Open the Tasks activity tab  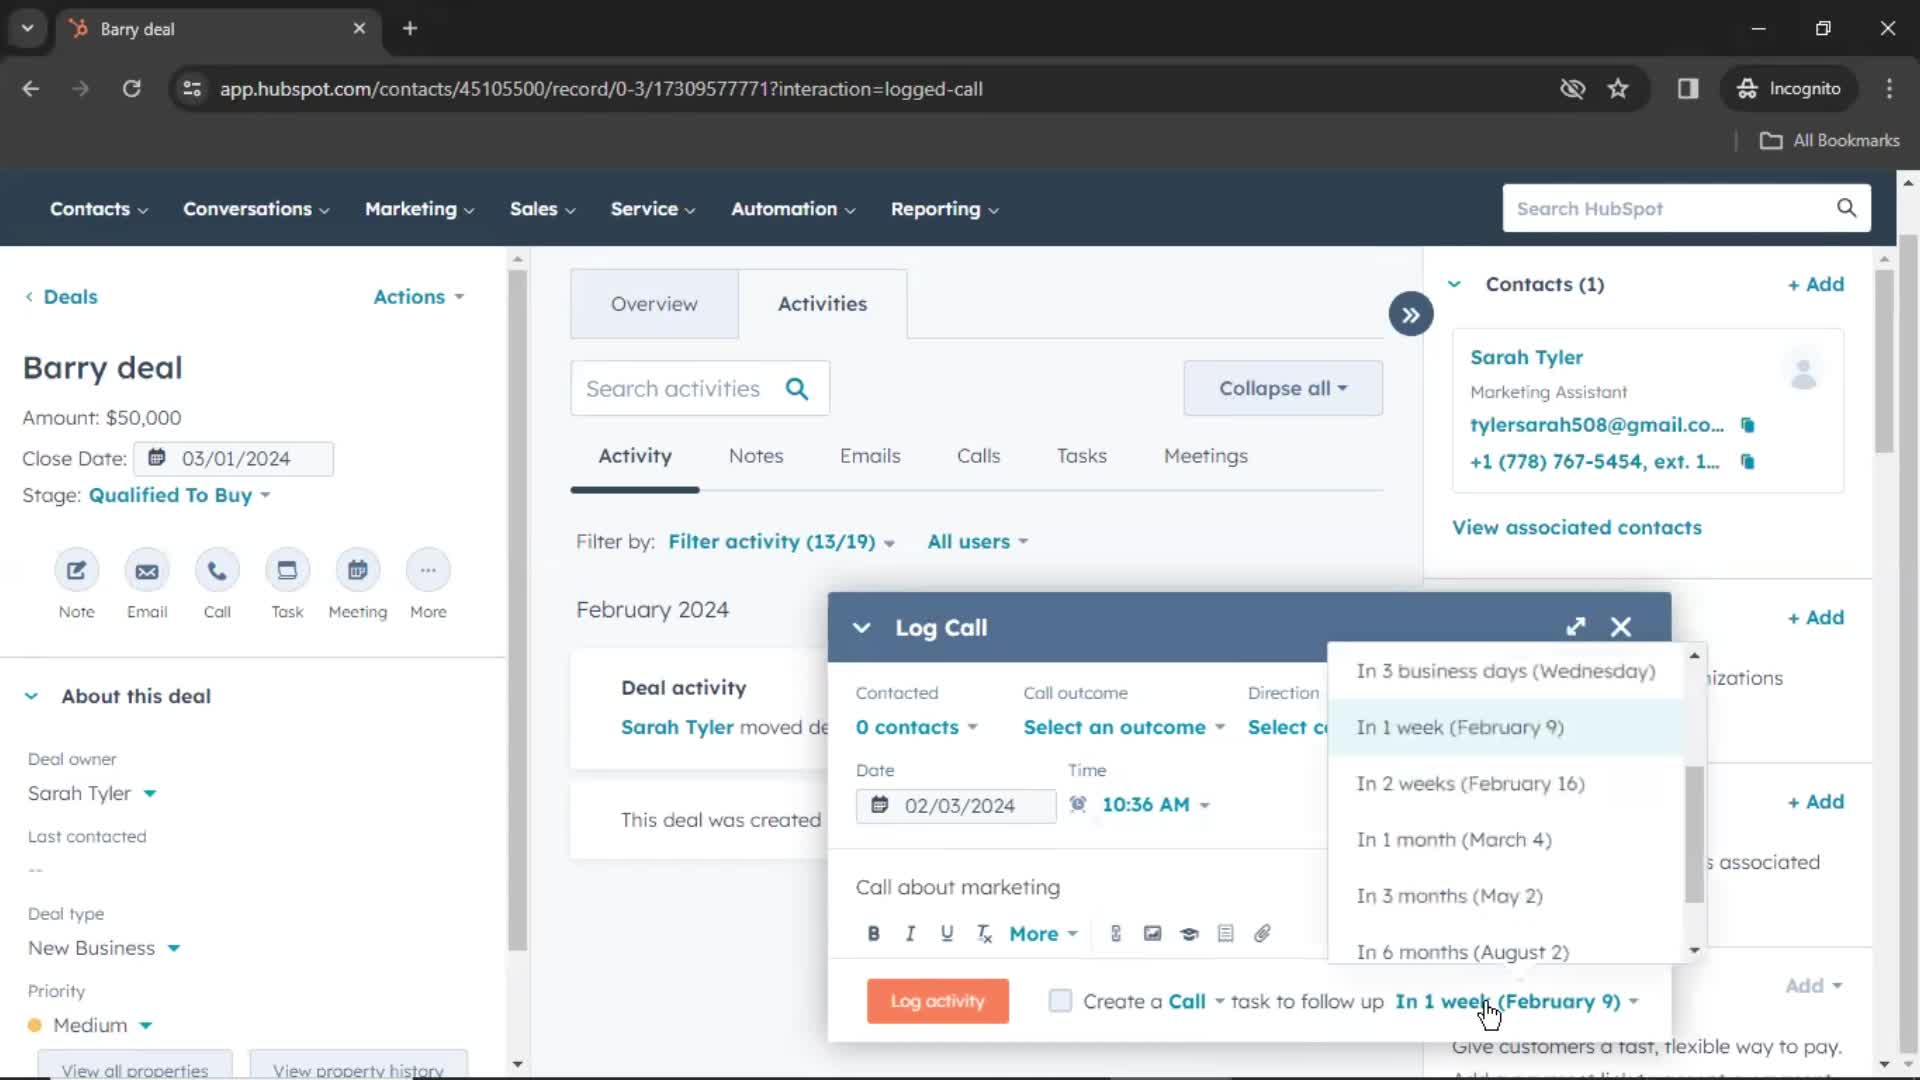pos(1082,456)
